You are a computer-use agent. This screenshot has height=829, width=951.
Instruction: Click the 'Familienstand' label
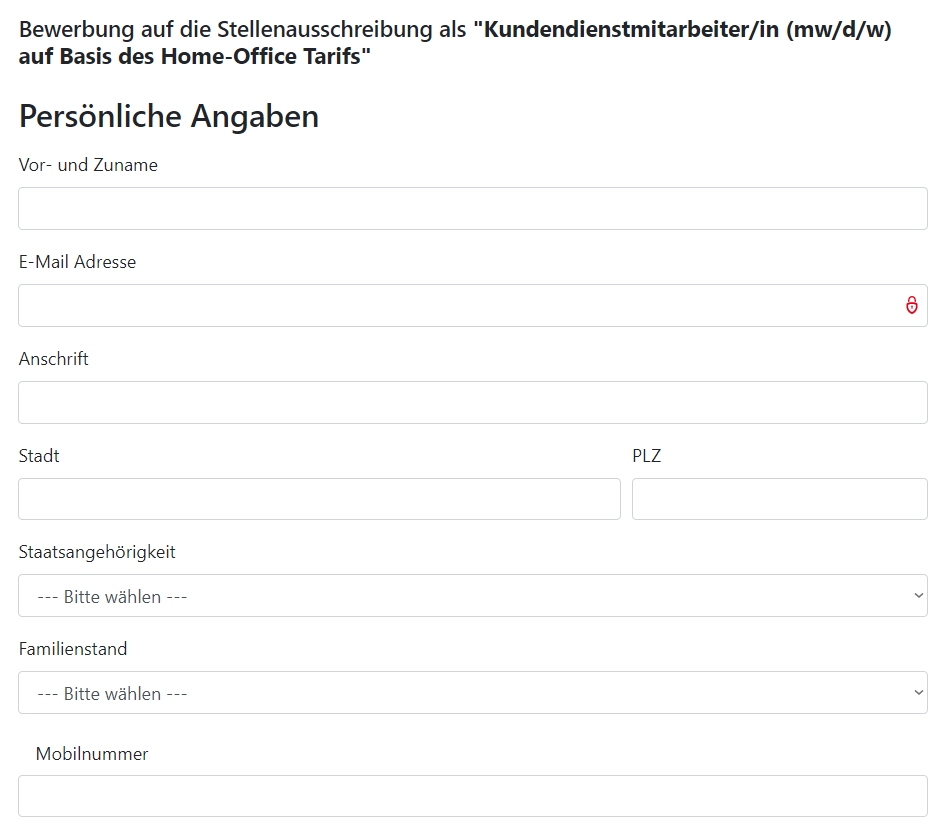[x=73, y=649]
